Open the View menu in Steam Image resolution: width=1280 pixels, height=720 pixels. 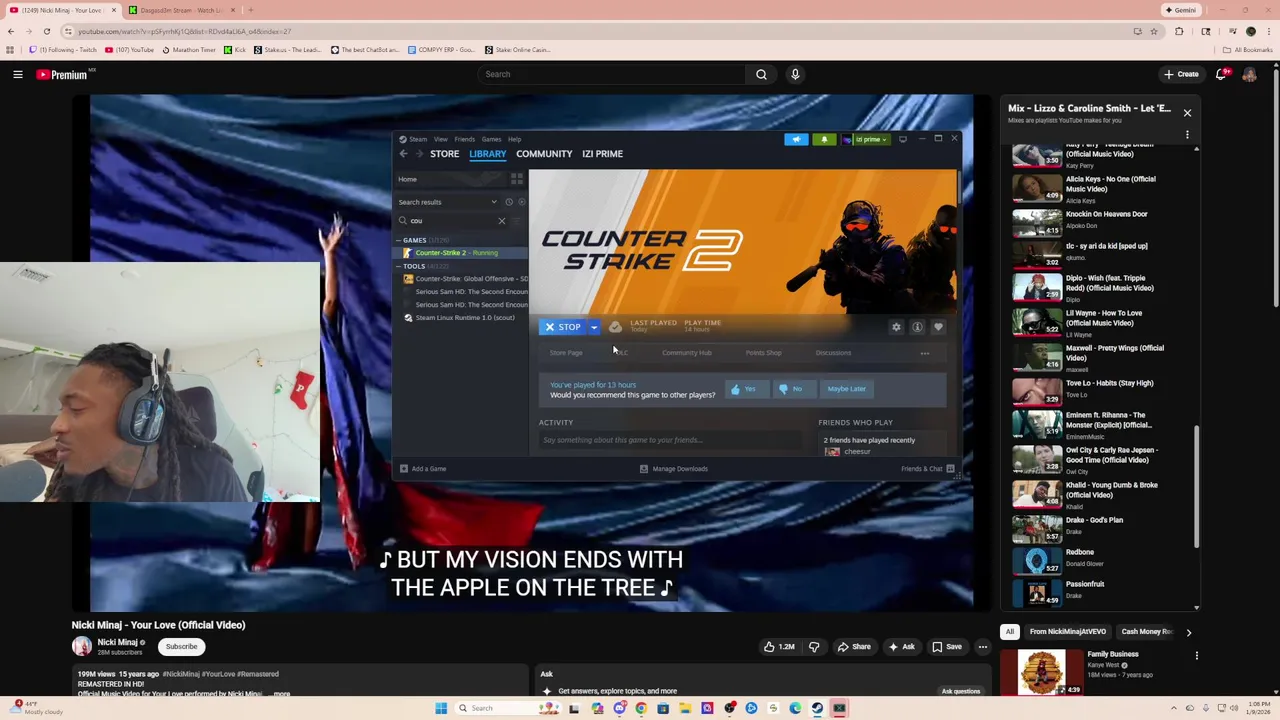click(x=440, y=139)
